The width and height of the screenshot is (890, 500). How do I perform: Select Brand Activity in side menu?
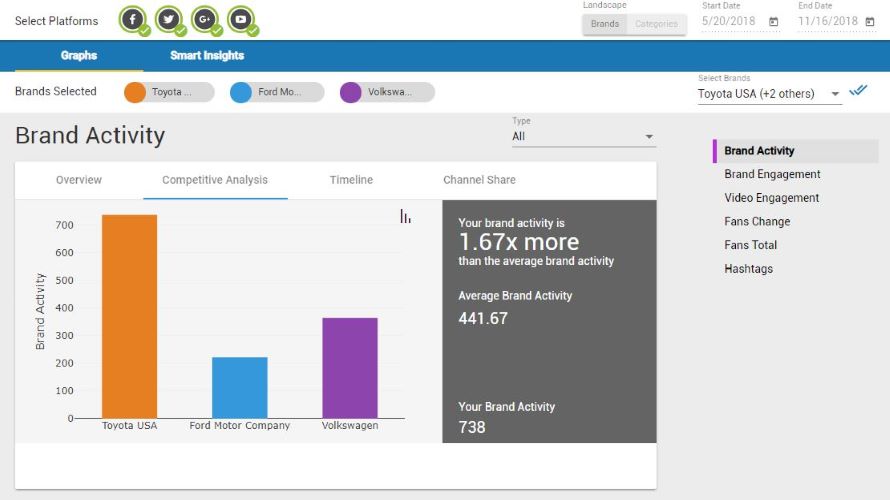click(795, 151)
